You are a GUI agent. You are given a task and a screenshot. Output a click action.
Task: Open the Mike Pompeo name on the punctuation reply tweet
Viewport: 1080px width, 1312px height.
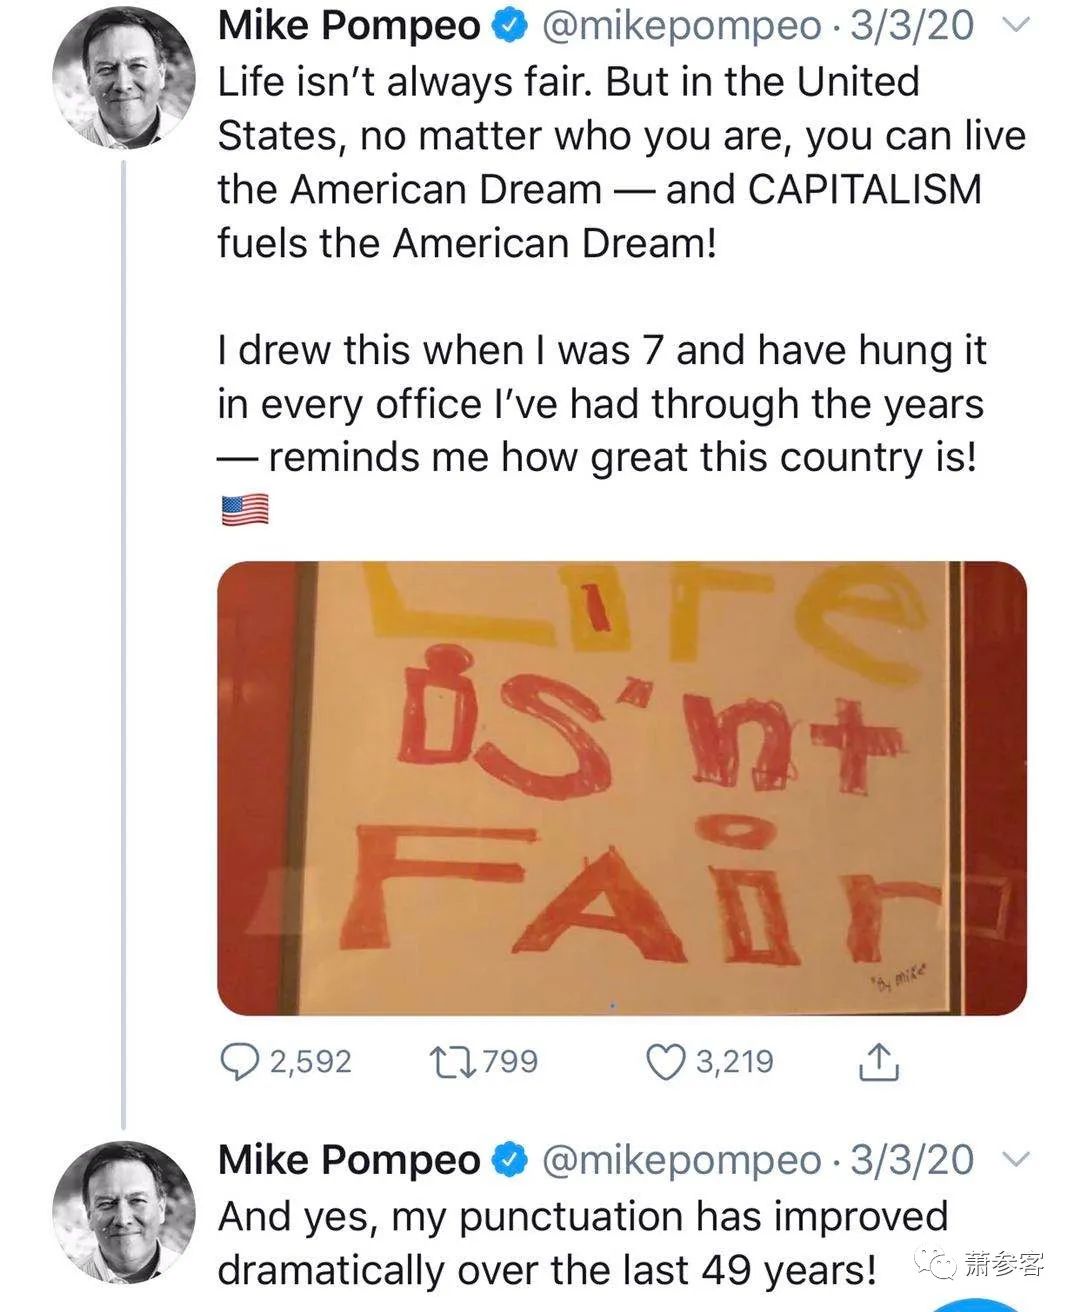(349, 1160)
